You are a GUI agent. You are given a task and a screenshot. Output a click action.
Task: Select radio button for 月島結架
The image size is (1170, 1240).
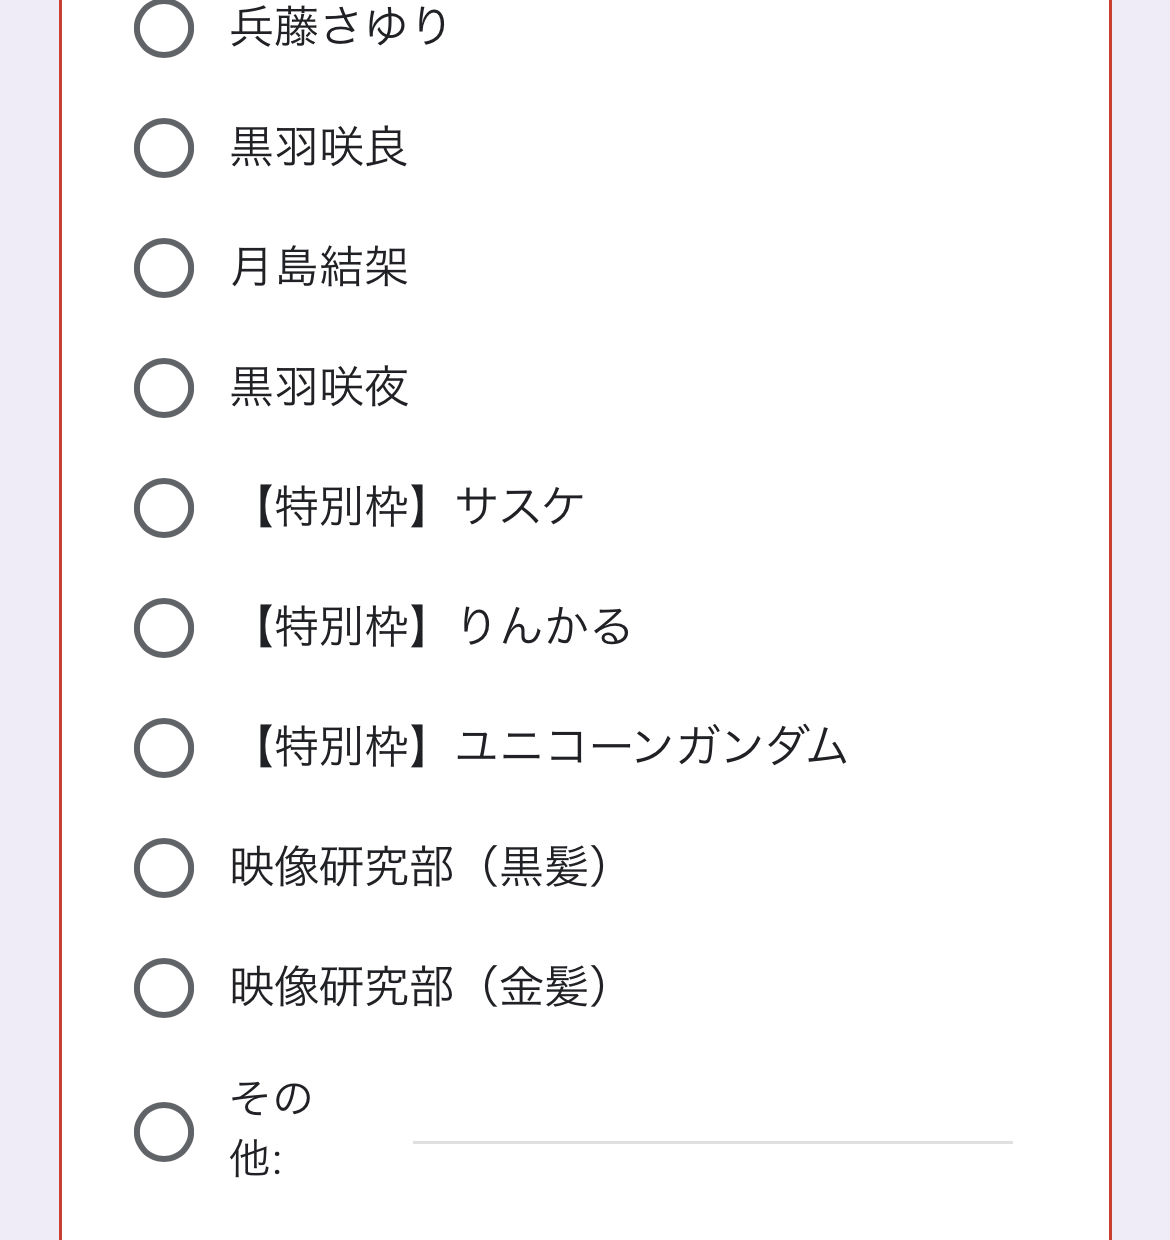[x=164, y=268]
